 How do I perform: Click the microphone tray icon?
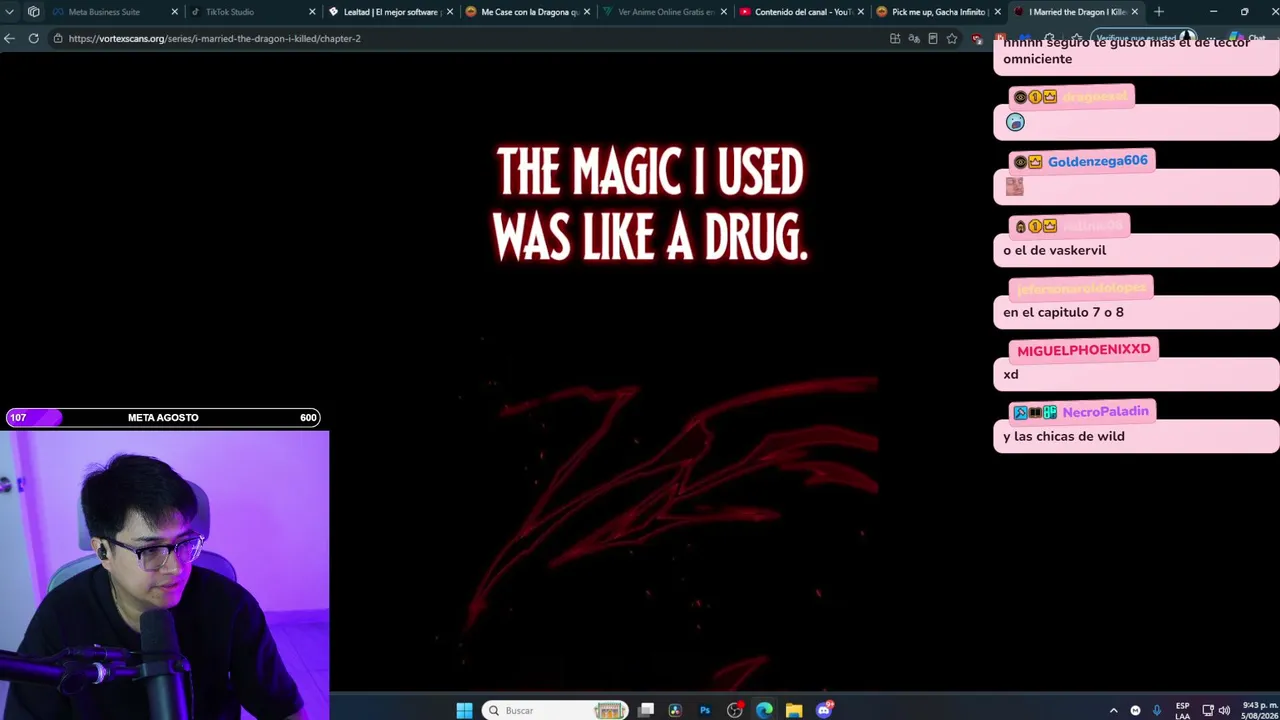(1157, 710)
